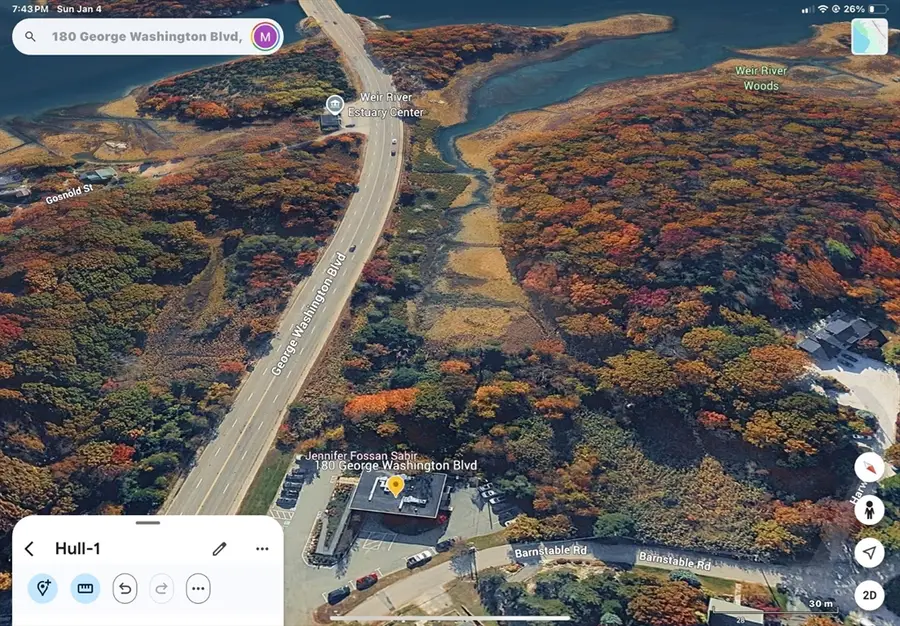Click the Redo icon
The height and width of the screenshot is (626, 900).
(161, 589)
